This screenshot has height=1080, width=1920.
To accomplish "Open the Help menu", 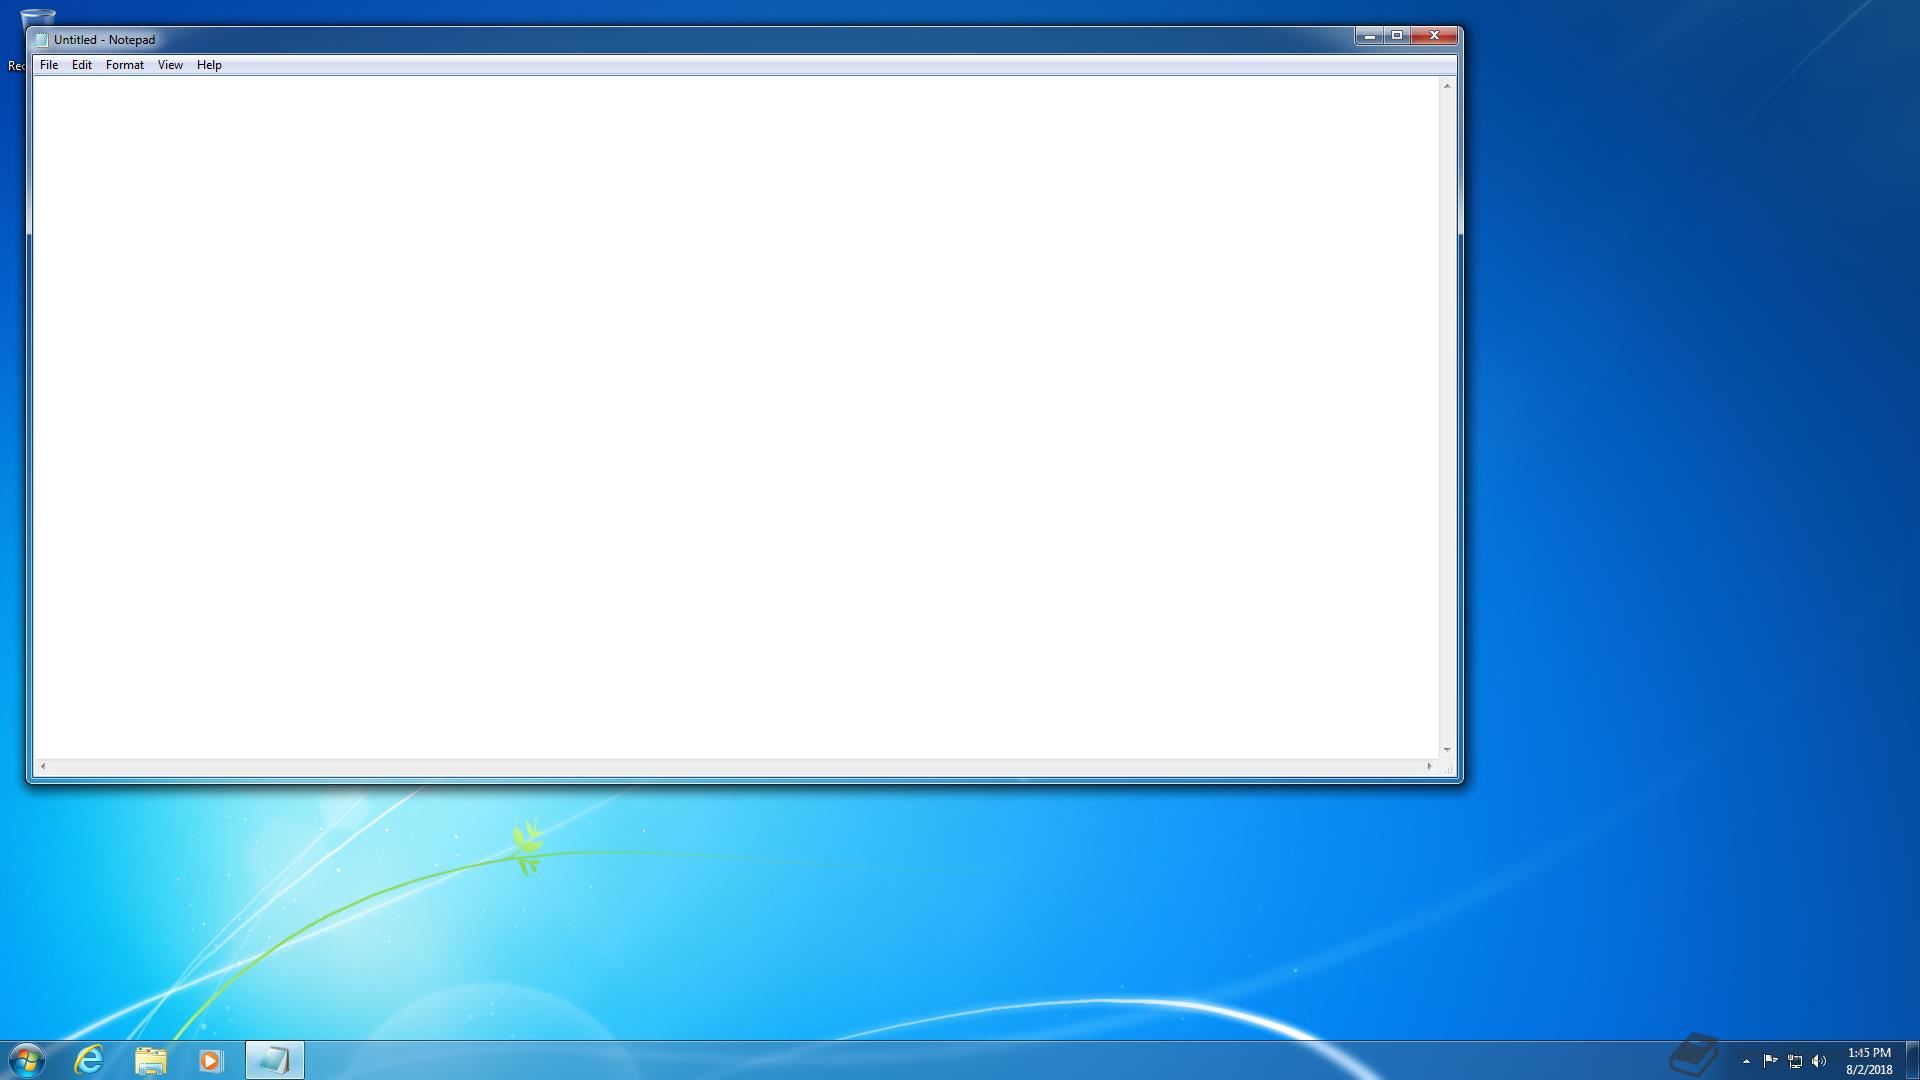I will 209,65.
